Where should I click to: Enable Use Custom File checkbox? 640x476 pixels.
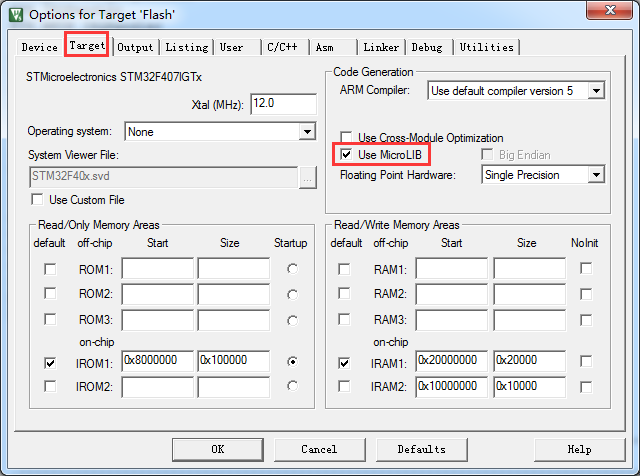(x=37, y=200)
